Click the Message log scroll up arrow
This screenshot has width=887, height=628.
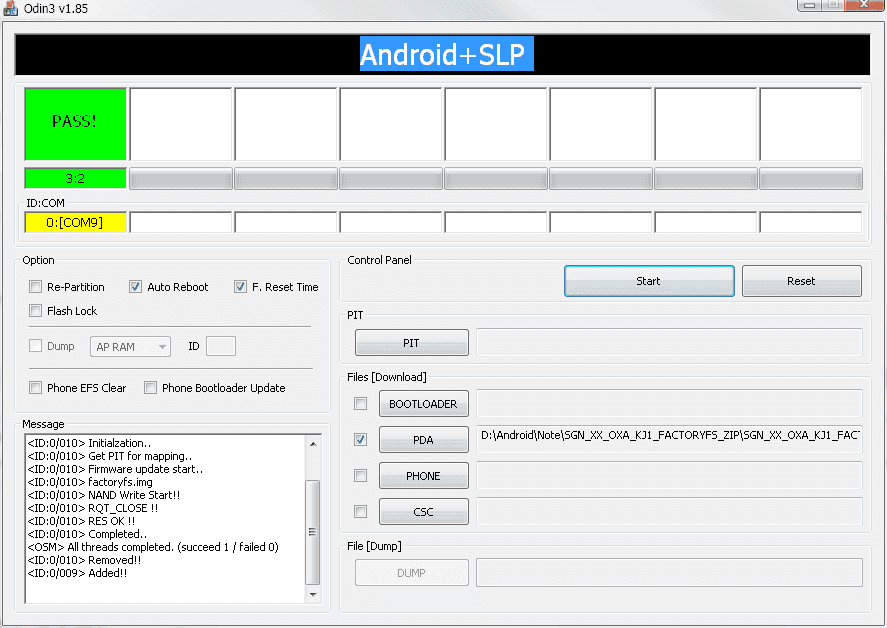tap(313, 444)
